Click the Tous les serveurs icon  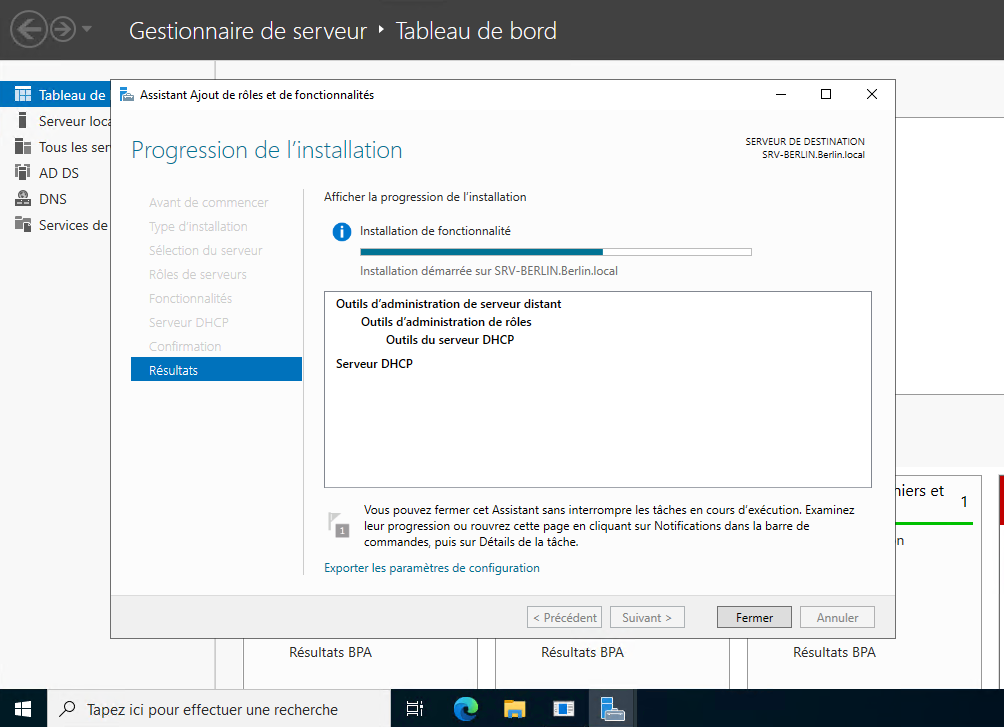click(22, 147)
